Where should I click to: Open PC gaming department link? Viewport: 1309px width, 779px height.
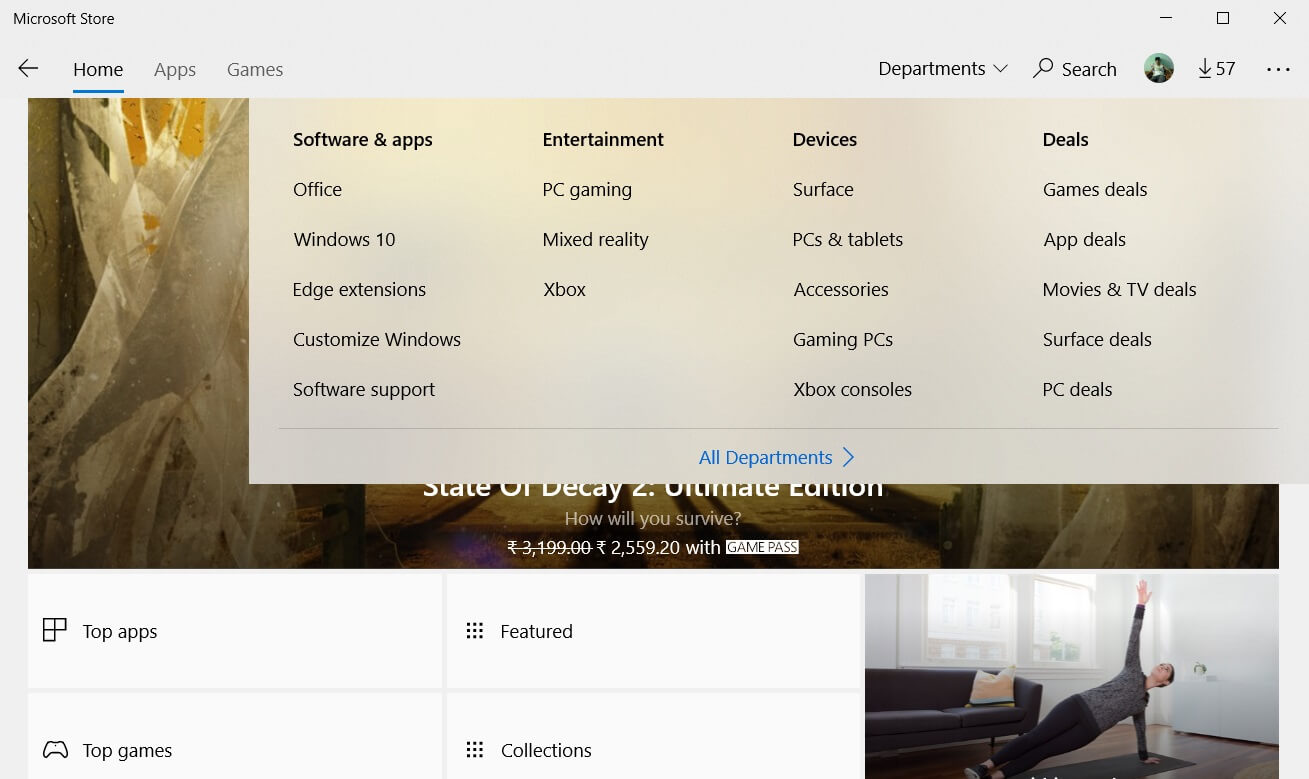click(587, 189)
